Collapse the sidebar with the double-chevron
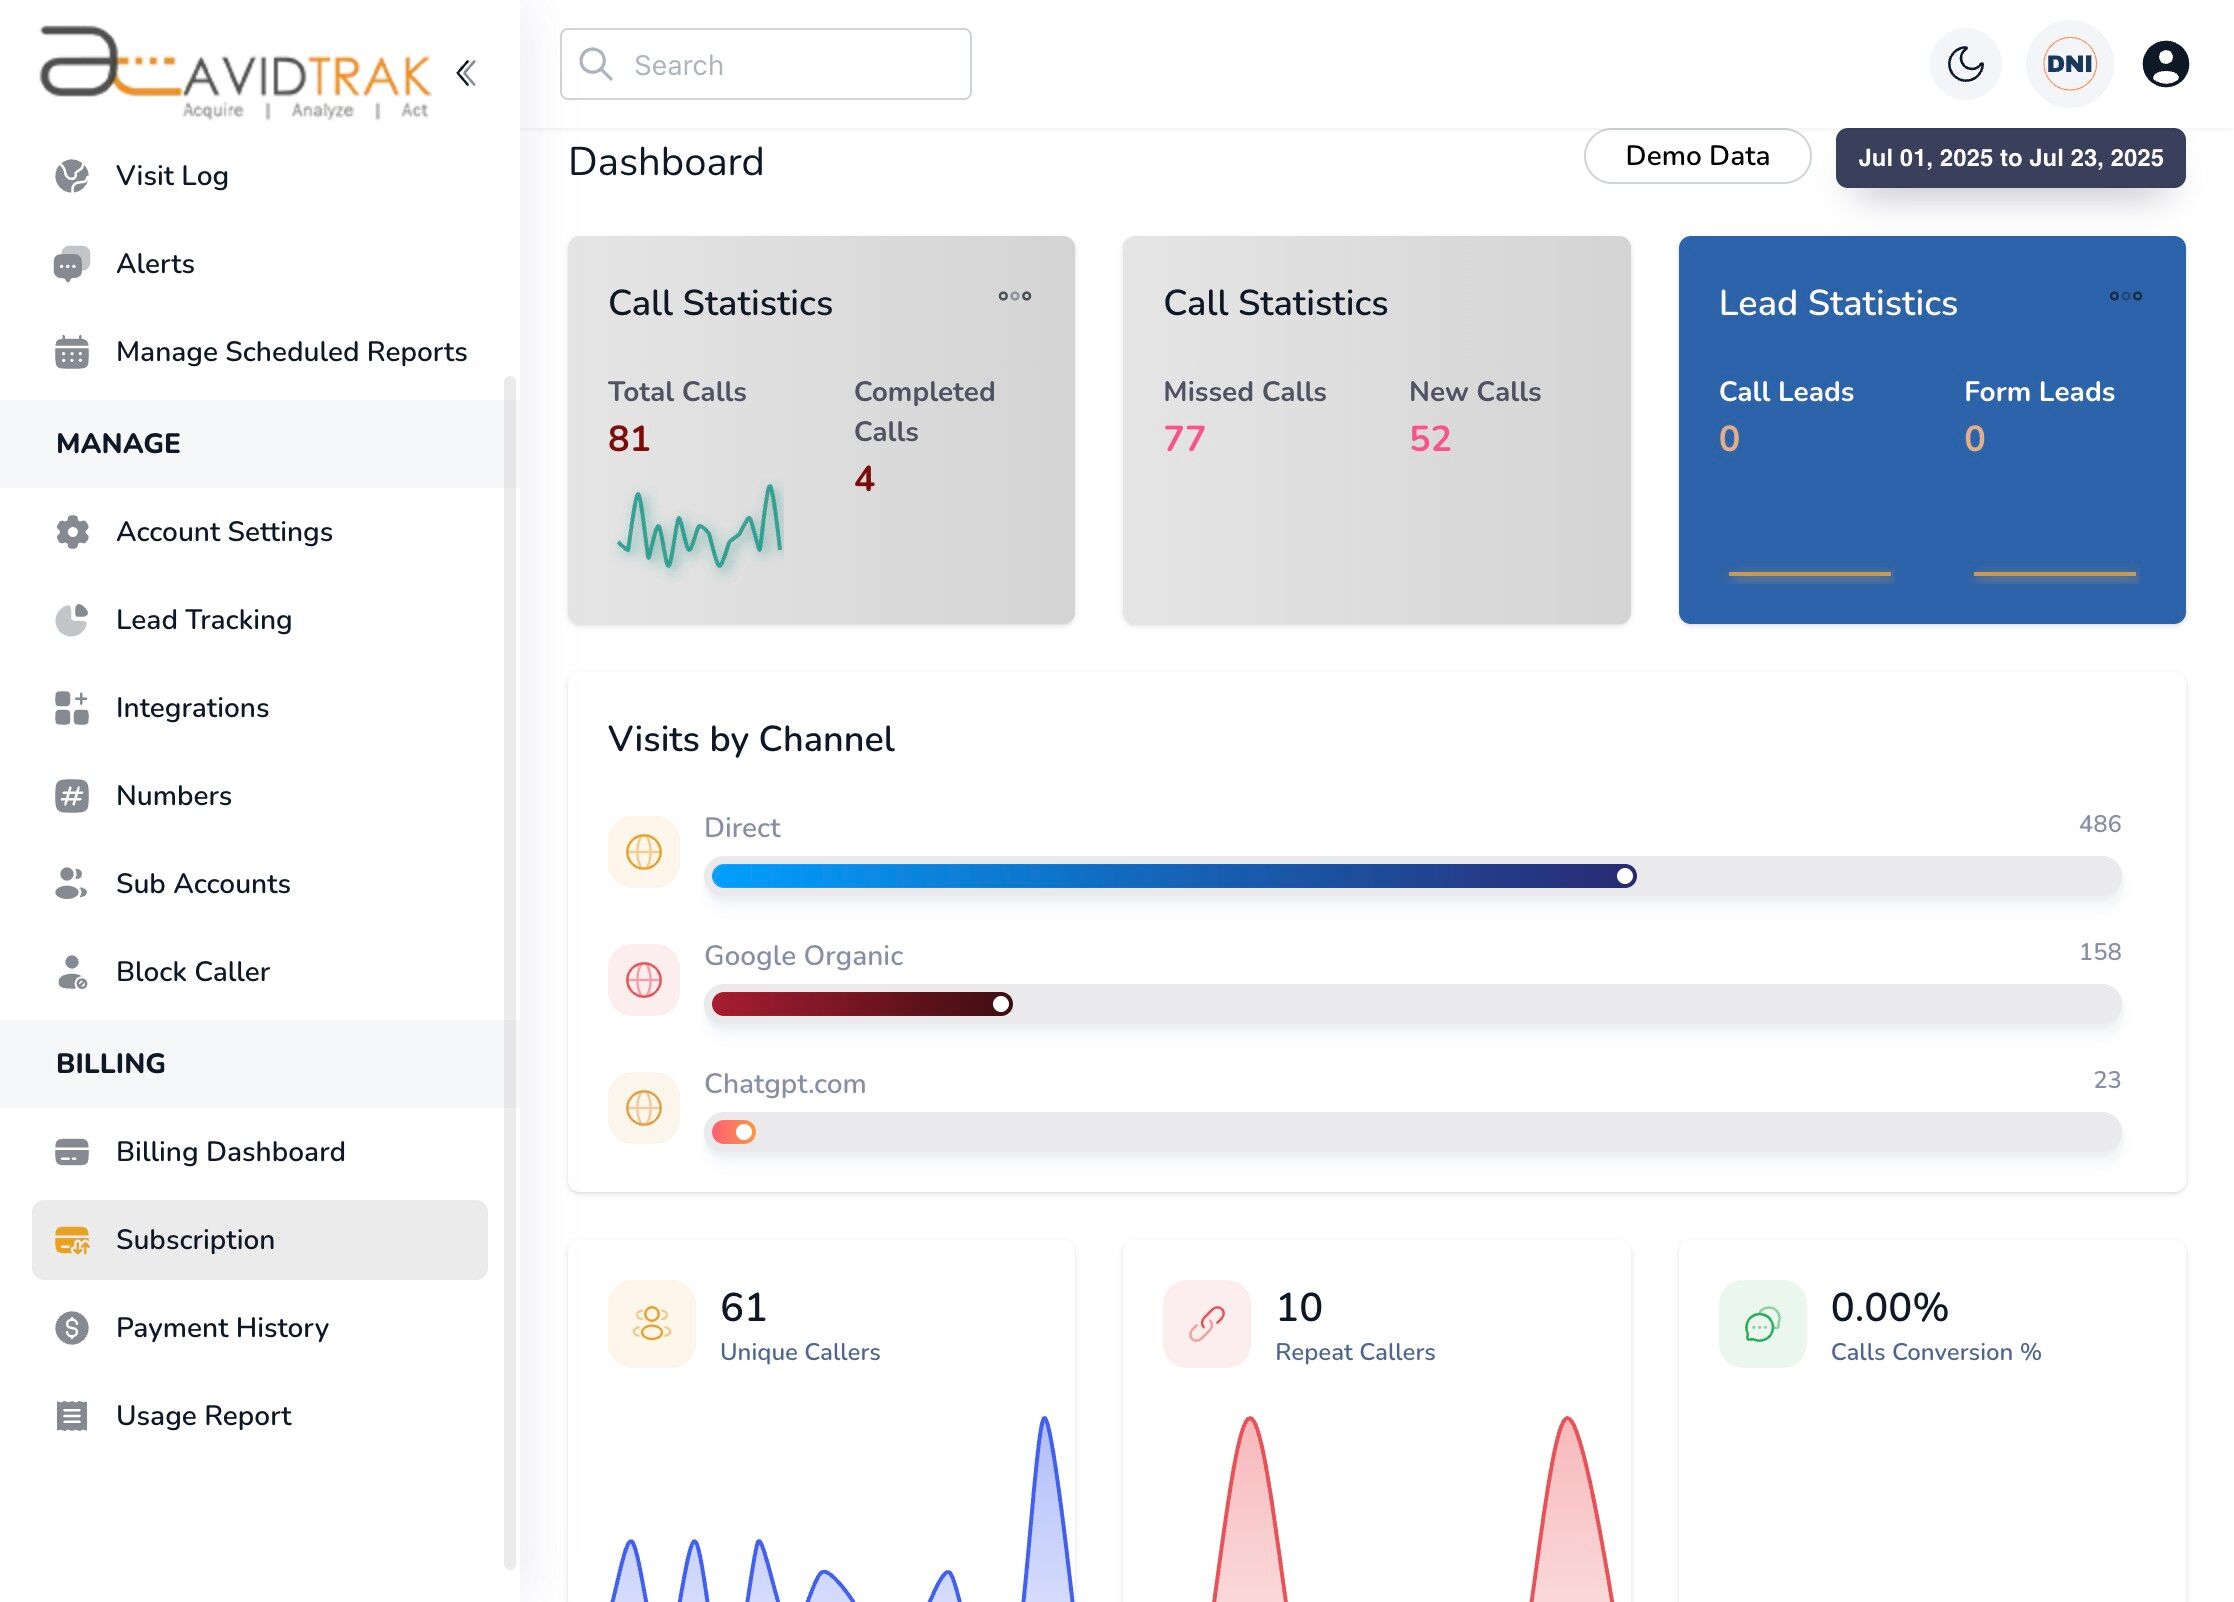This screenshot has height=1602, width=2234. (x=465, y=73)
